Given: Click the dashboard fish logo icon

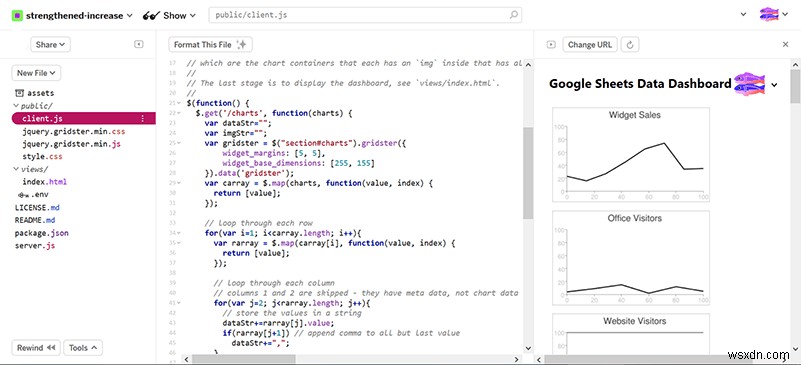Looking at the screenshot, I should pyautogui.click(x=749, y=84).
